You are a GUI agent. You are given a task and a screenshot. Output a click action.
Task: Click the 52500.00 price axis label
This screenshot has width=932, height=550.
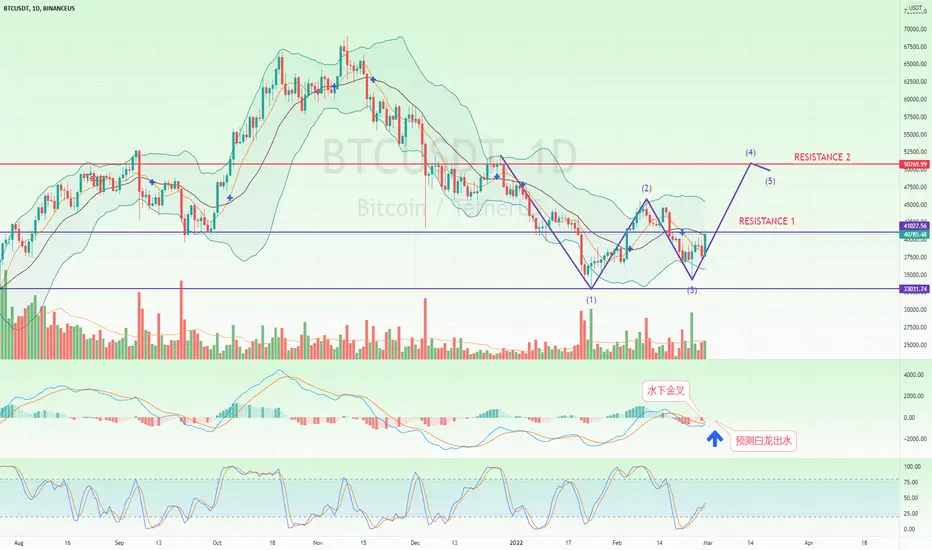(x=915, y=152)
